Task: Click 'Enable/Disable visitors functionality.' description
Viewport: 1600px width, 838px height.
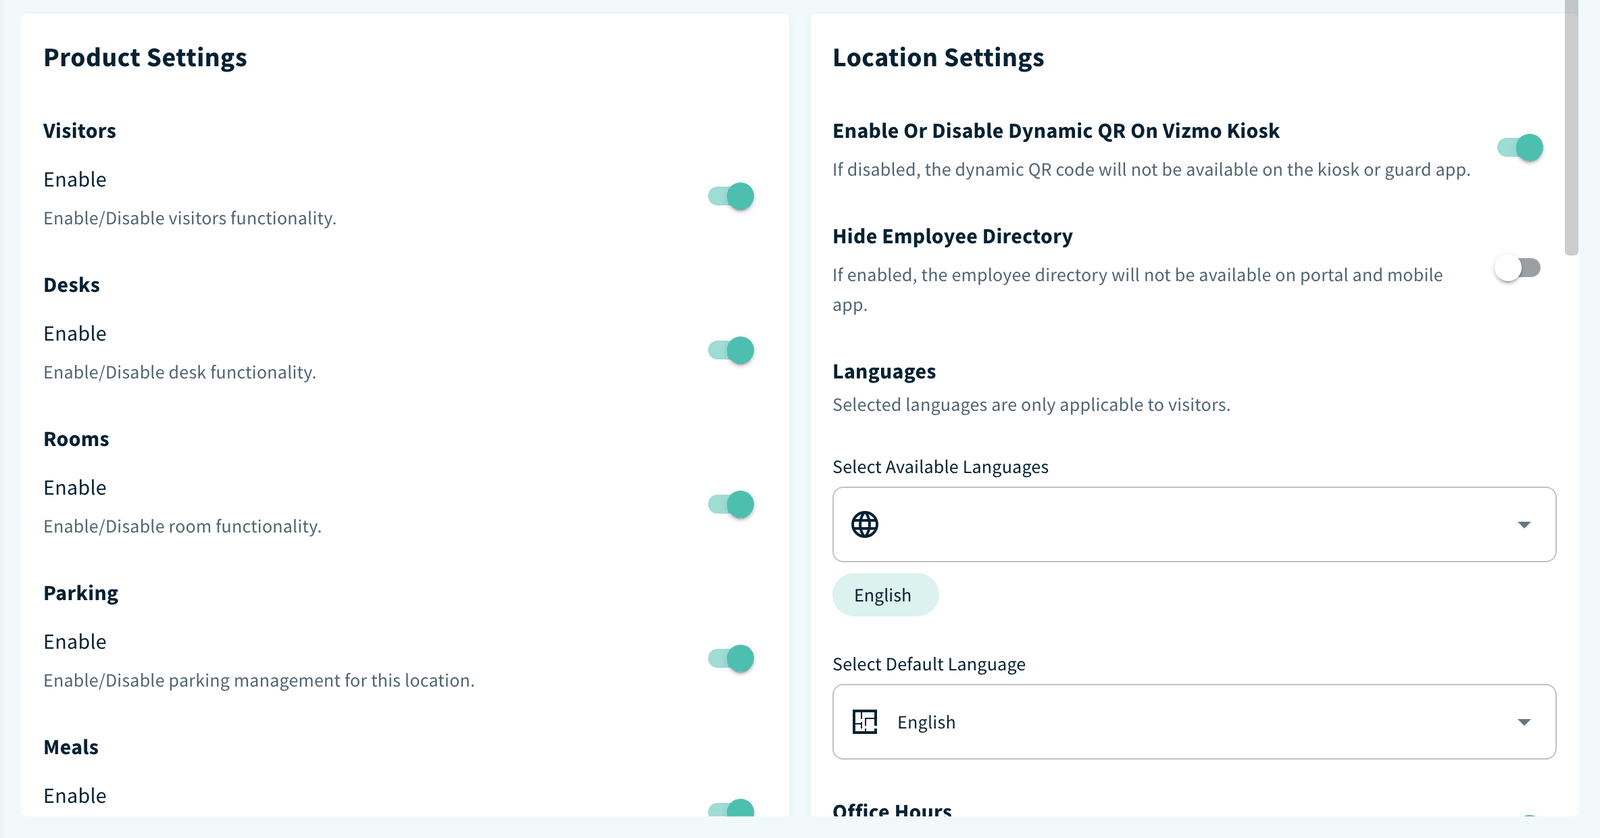Action: coord(190,218)
